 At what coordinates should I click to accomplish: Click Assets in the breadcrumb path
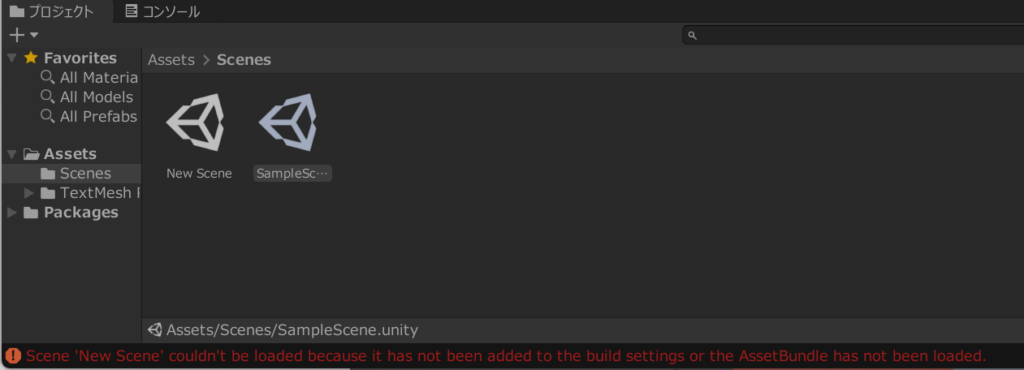pyautogui.click(x=171, y=60)
